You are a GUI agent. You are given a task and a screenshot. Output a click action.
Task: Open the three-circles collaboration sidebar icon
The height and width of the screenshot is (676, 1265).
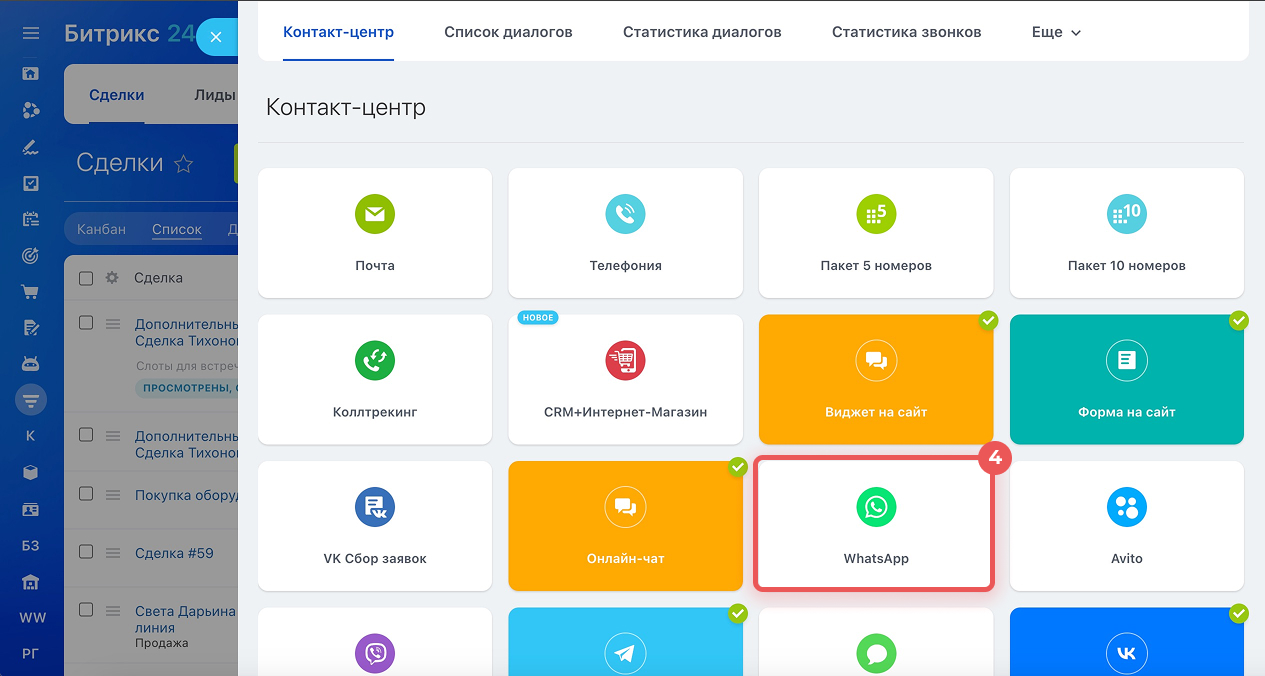tap(31, 110)
